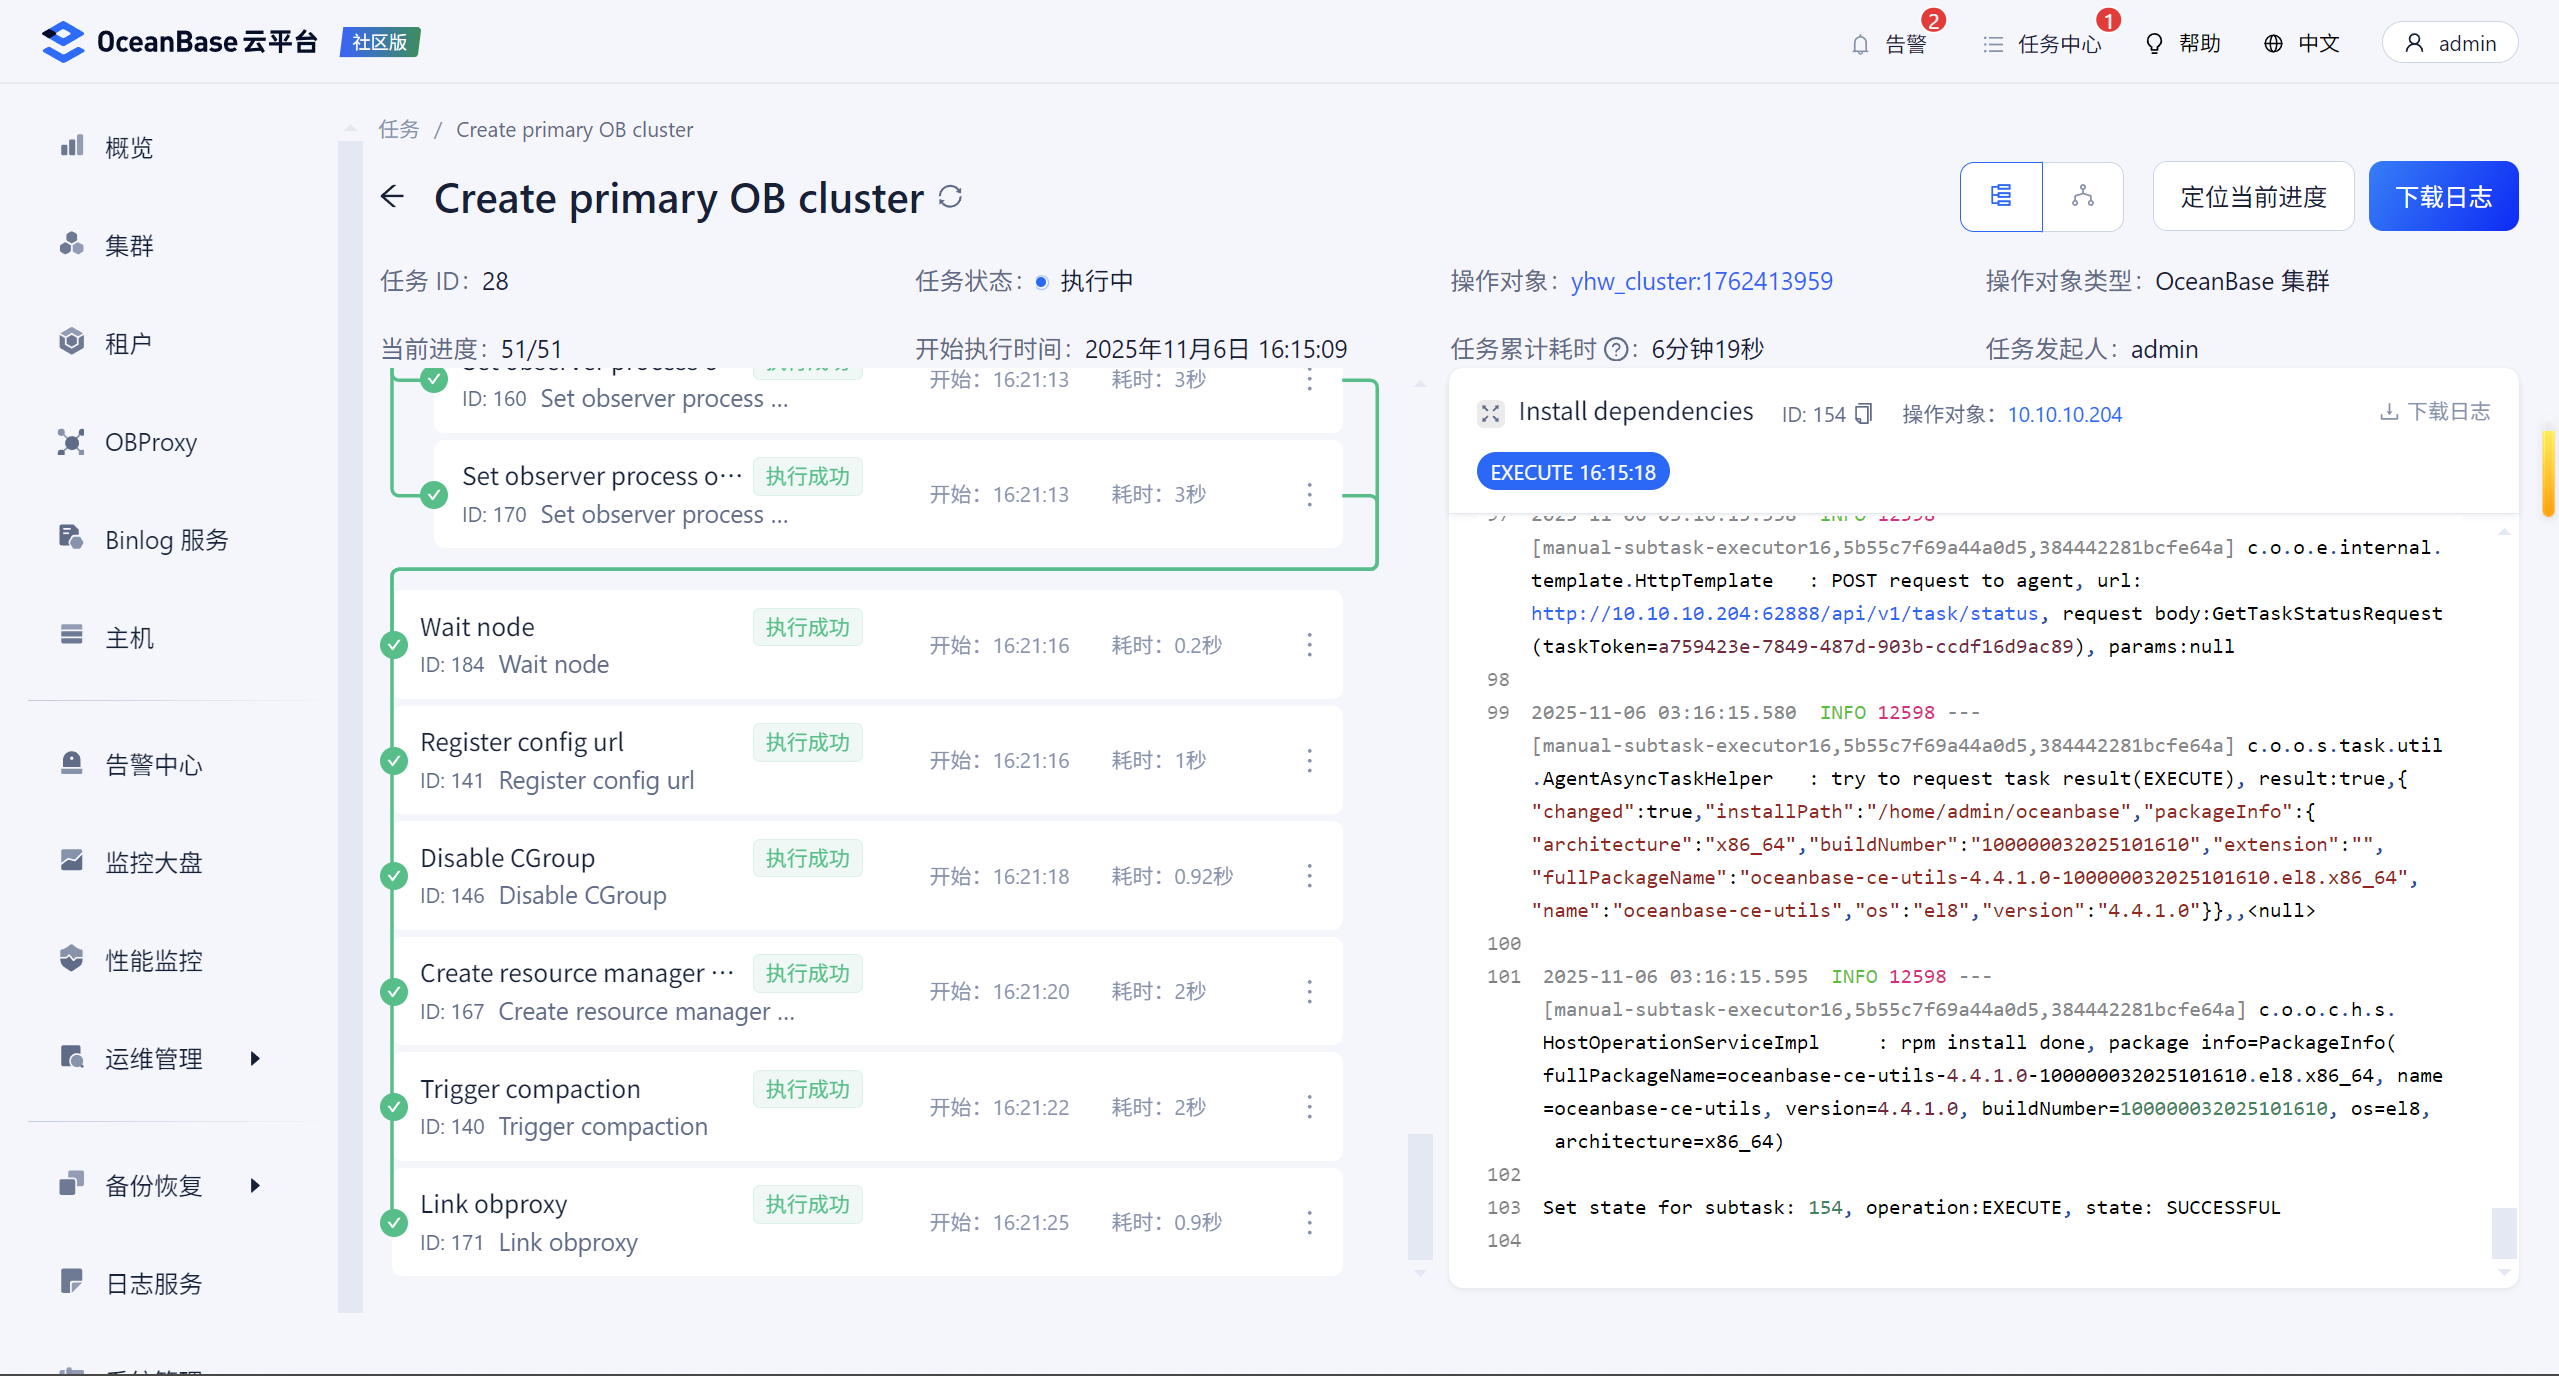The width and height of the screenshot is (2559, 1376).
Task: Open the admin user menu
Action: (2449, 43)
